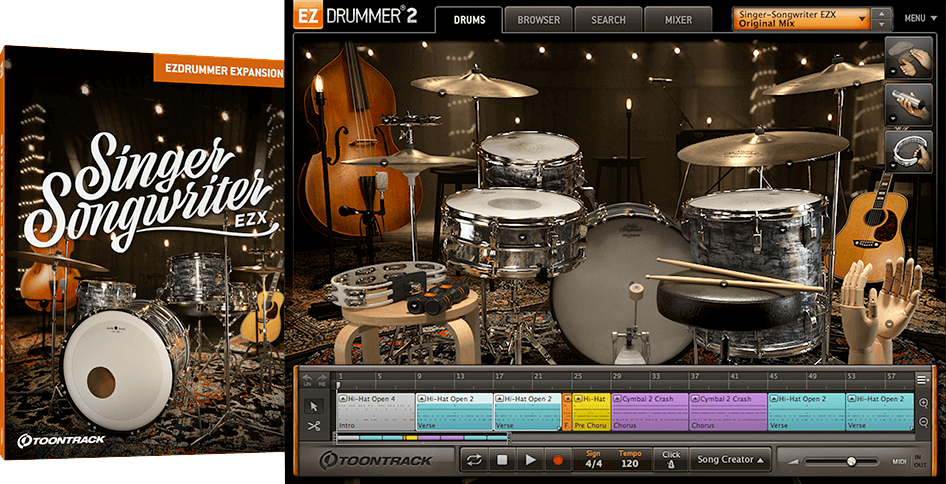Click the song overview minimap strip
This screenshot has width=946, height=484.
421,438
